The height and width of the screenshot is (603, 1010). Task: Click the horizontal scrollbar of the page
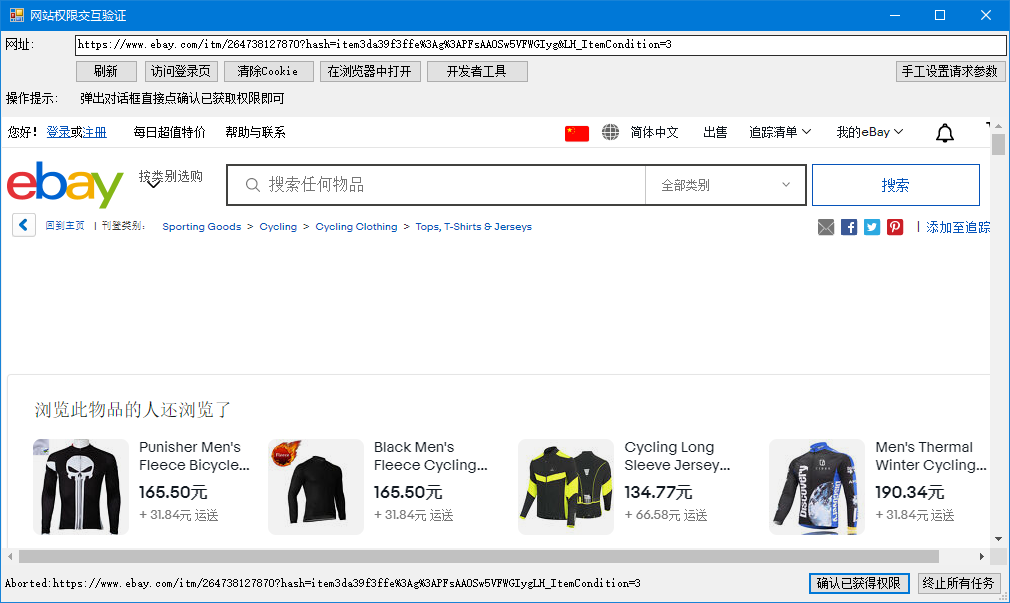pos(478,556)
